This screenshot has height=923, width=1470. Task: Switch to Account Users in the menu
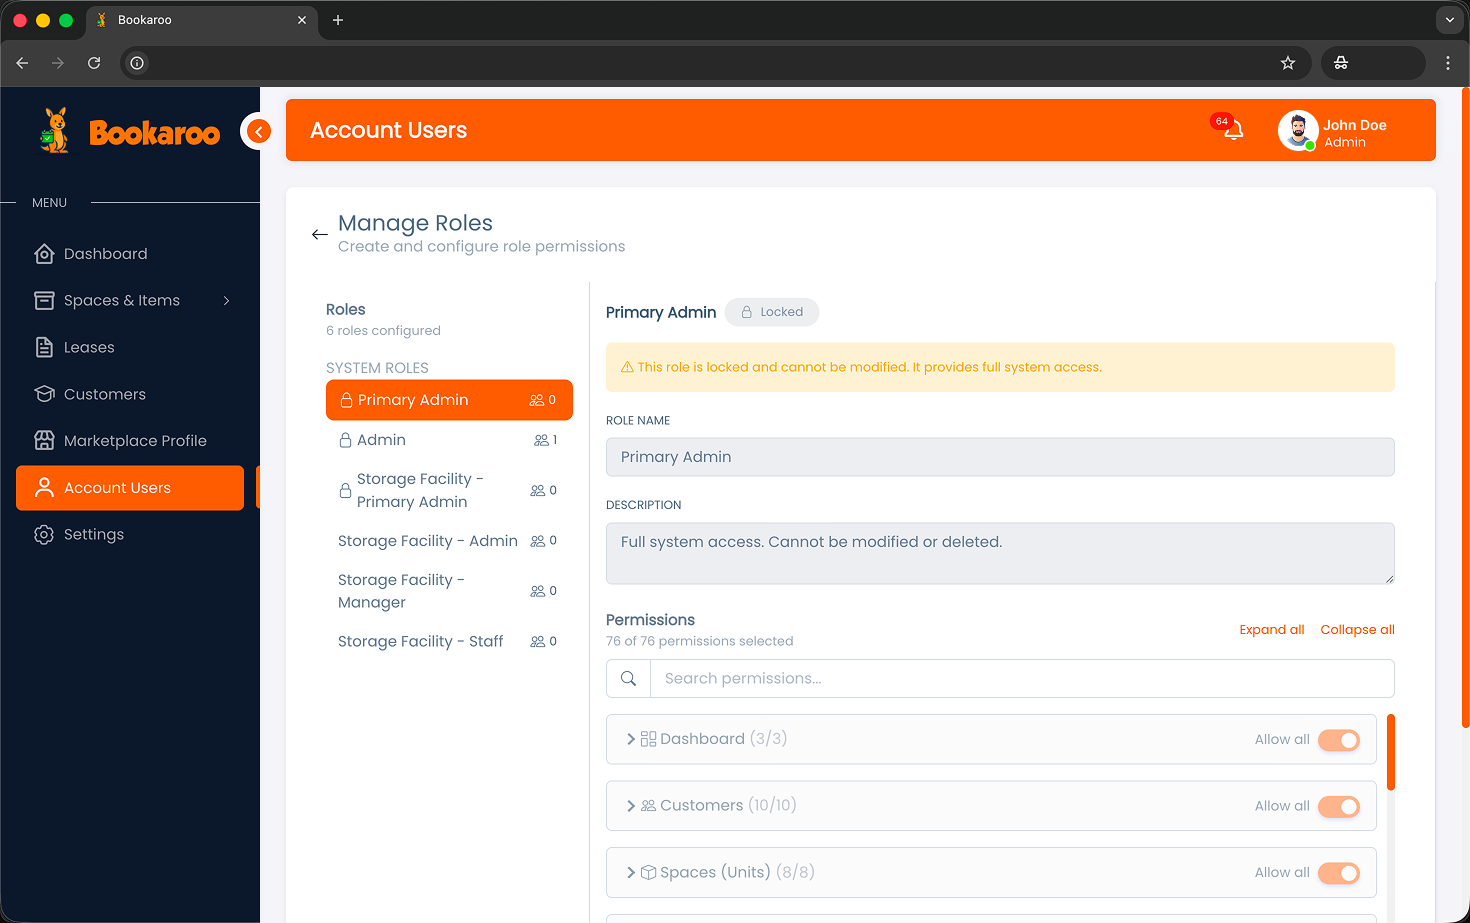(118, 487)
